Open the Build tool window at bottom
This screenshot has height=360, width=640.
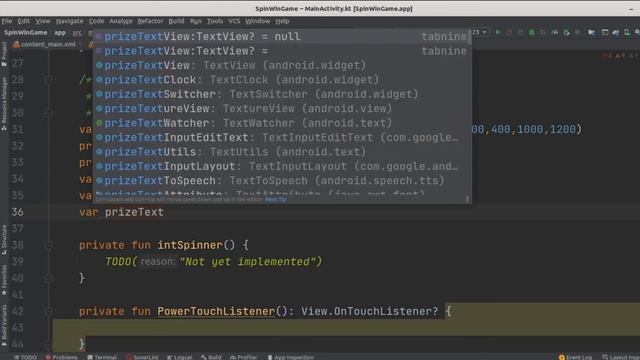pos(211,357)
